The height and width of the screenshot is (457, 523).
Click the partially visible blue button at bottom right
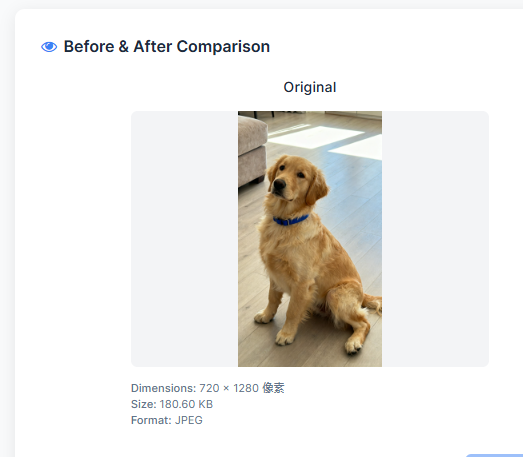pos(494,455)
